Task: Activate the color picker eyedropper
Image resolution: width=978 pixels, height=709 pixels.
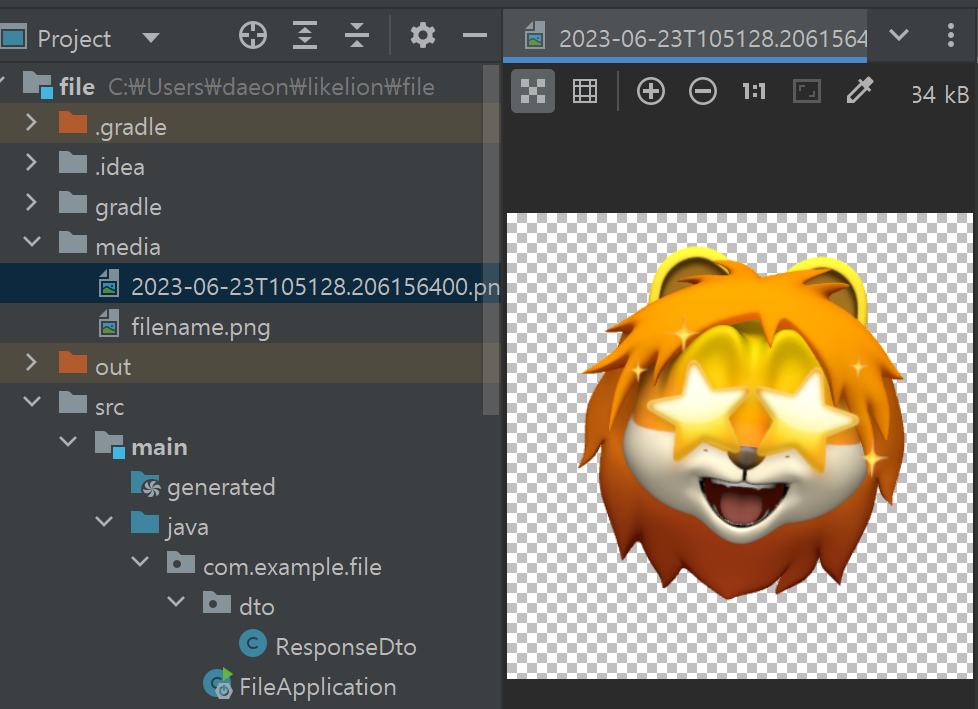Action: pyautogui.click(x=859, y=91)
